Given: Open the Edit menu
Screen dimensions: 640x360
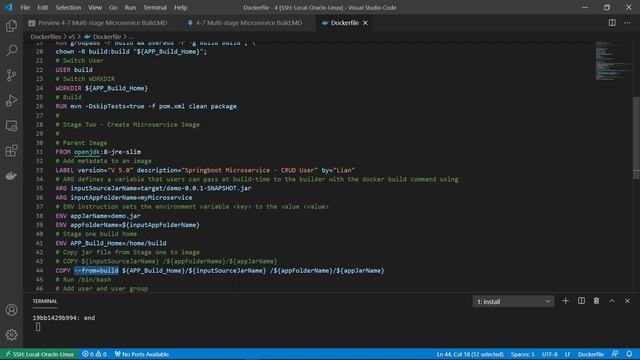Looking at the screenshot, I should (x=42, y=7).
